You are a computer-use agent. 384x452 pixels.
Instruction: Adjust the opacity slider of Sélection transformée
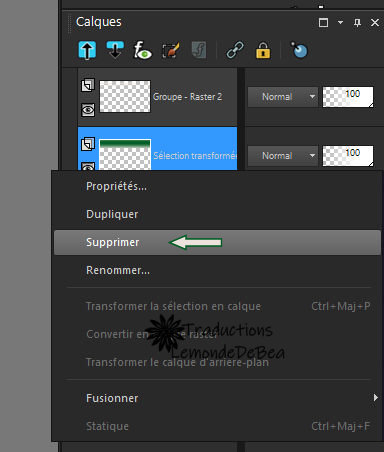348,156
